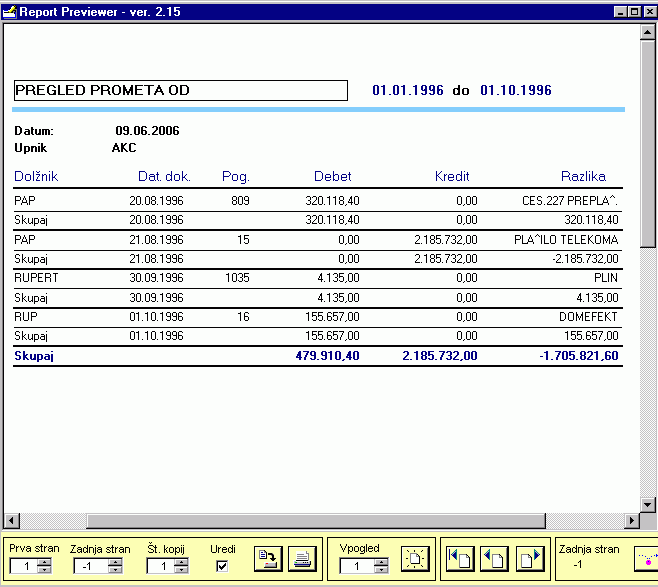Image resolution: width=658 pixels, height=587 pixels.
Task: Maximize the Report Previewer window
Action: pos(634,12)
